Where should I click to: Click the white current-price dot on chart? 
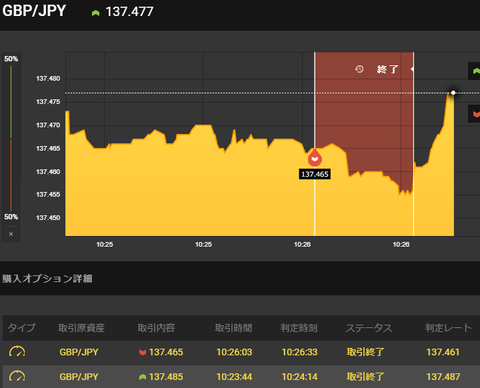[453, 93]
